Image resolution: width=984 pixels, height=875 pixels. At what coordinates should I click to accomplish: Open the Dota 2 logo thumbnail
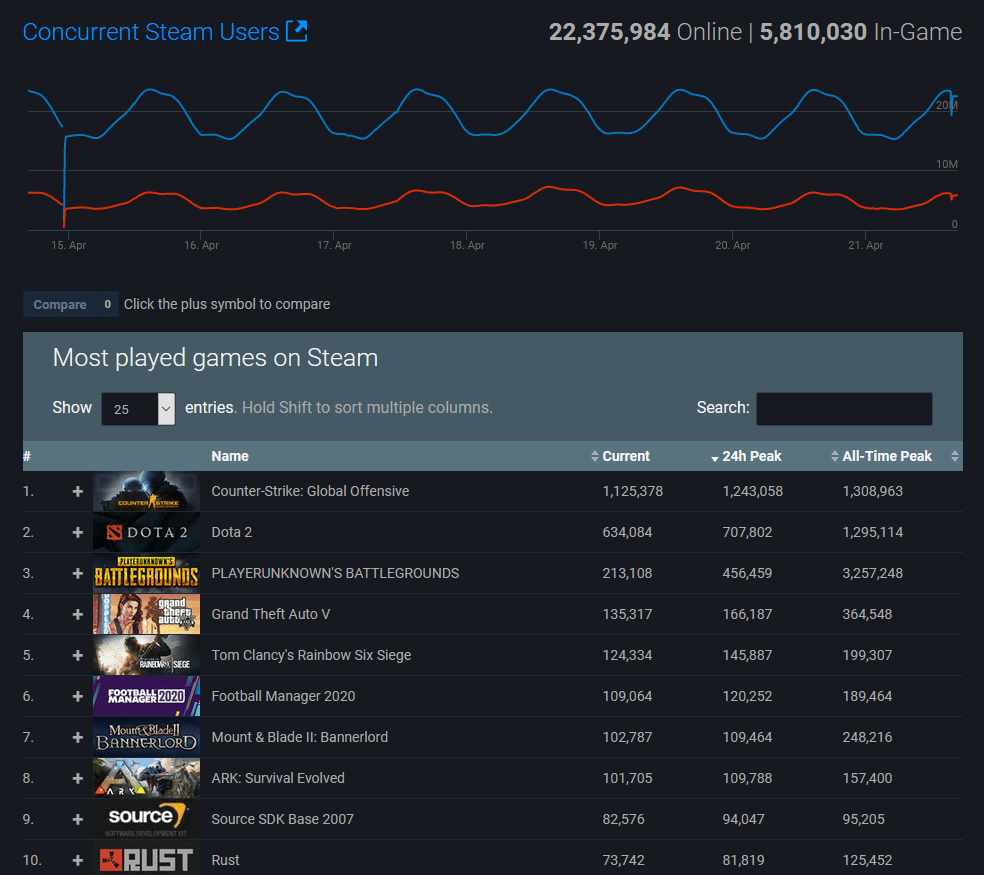[146, 532]
